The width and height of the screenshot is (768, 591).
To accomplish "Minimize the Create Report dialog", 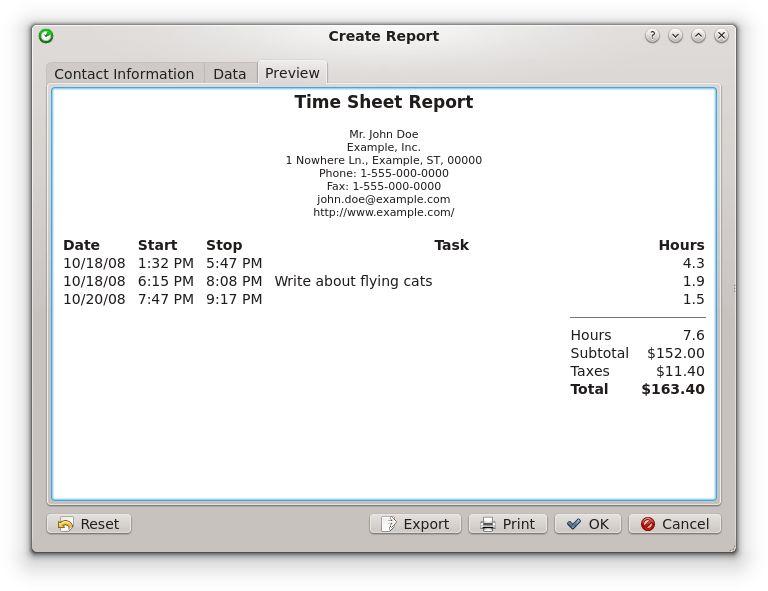I will pyautogui.click(x=675, y=35).
